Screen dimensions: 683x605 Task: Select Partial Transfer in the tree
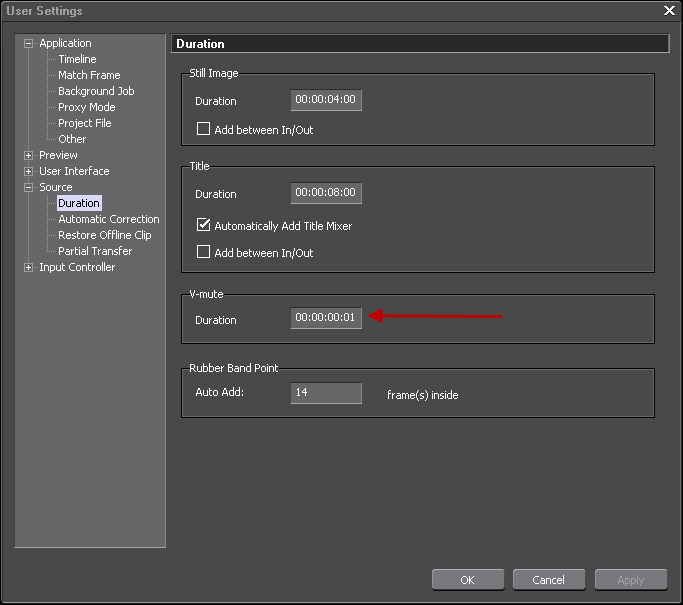(95, 251)
